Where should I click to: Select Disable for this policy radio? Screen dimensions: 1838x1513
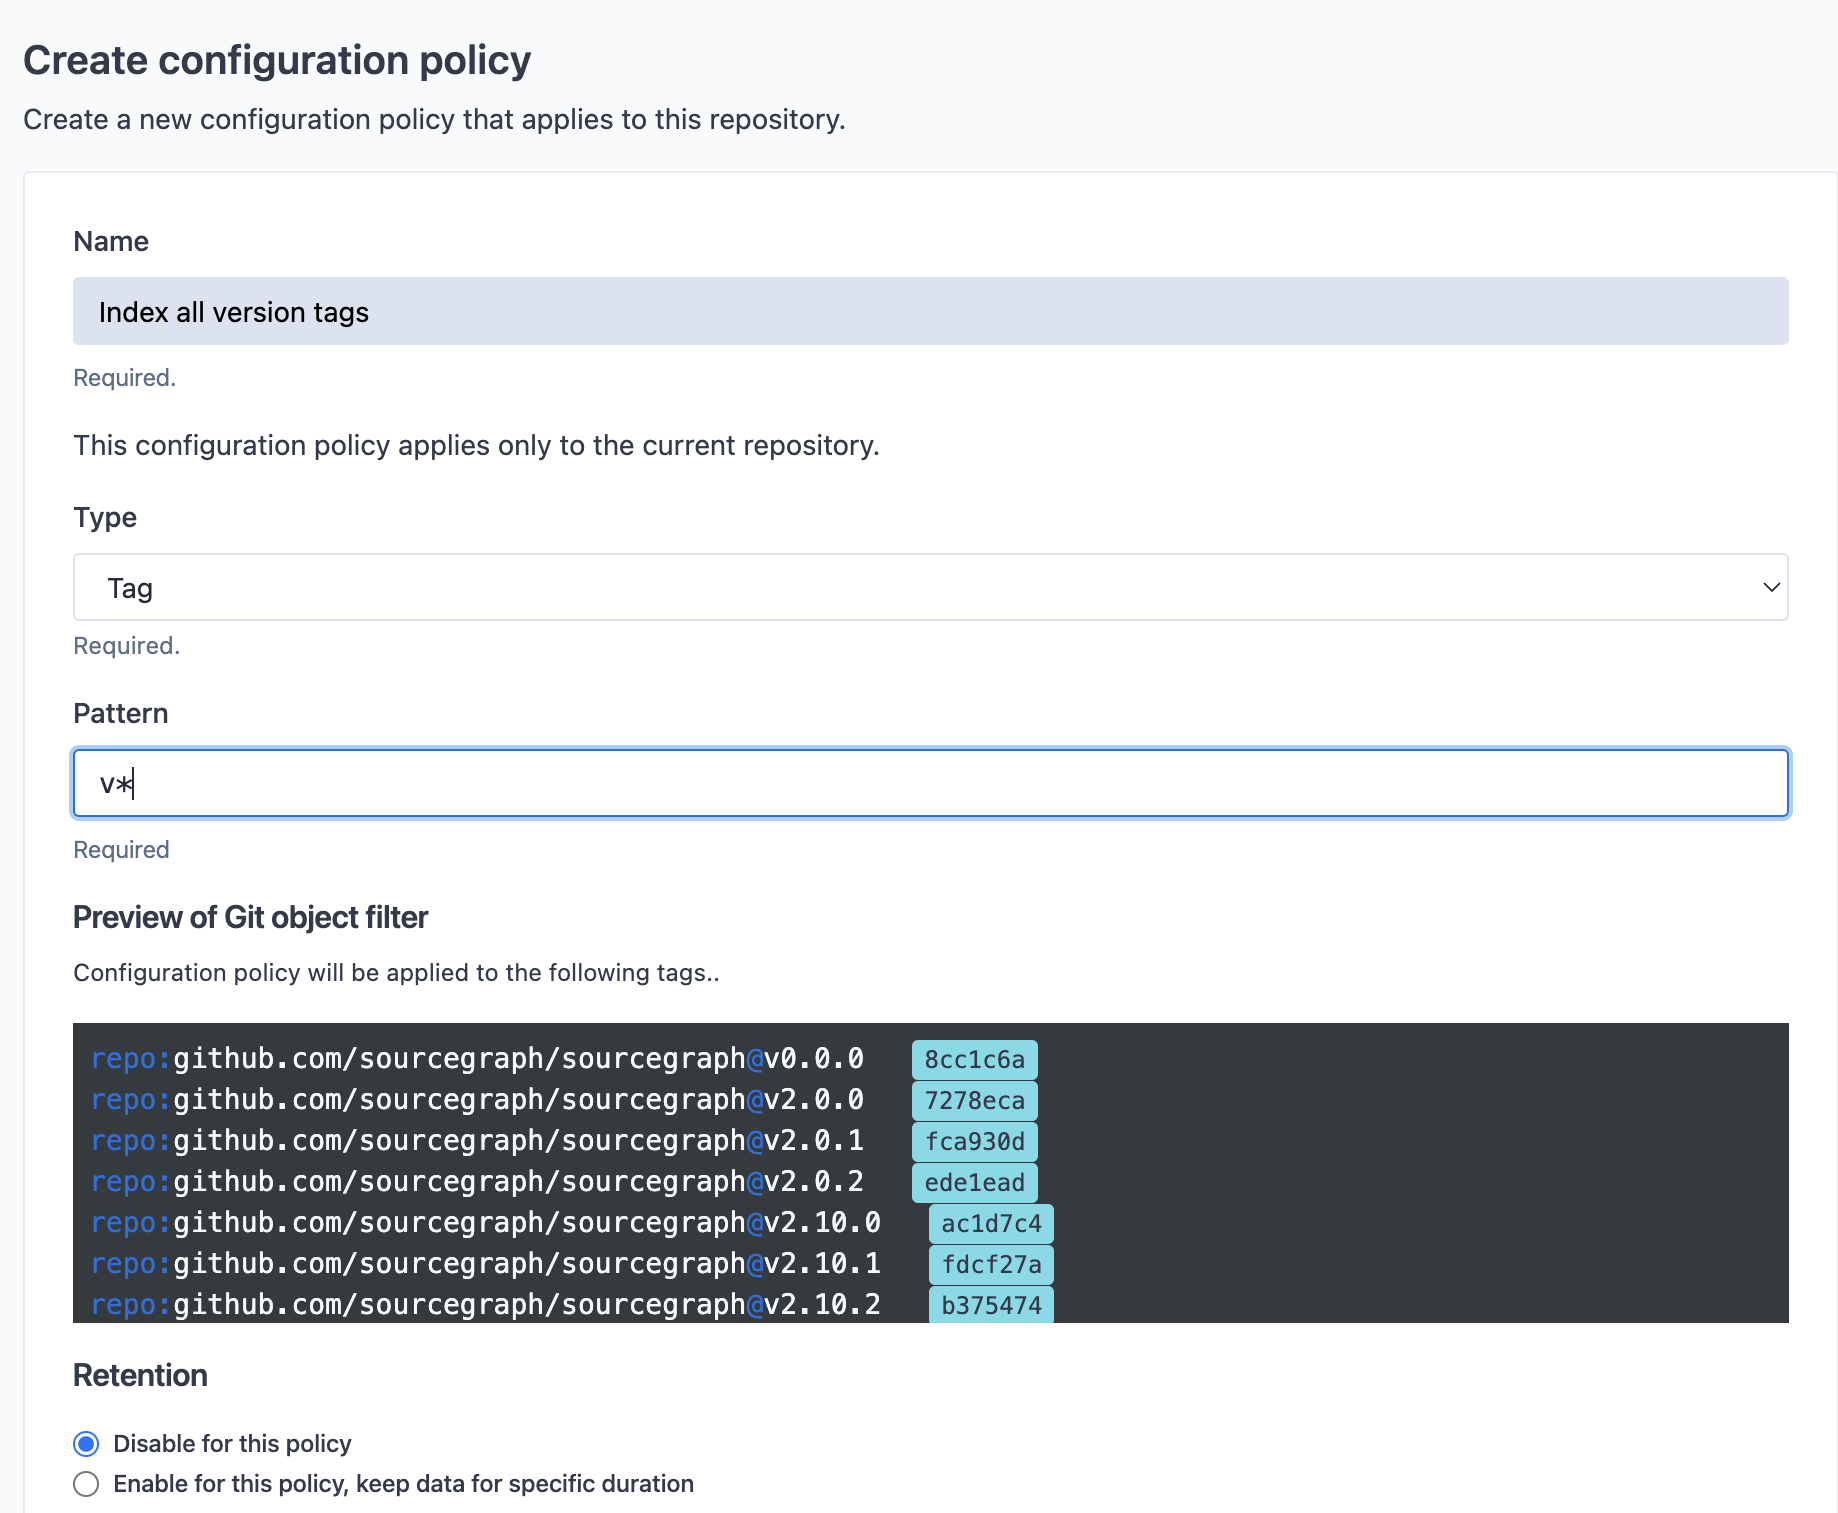(86, 1444)
